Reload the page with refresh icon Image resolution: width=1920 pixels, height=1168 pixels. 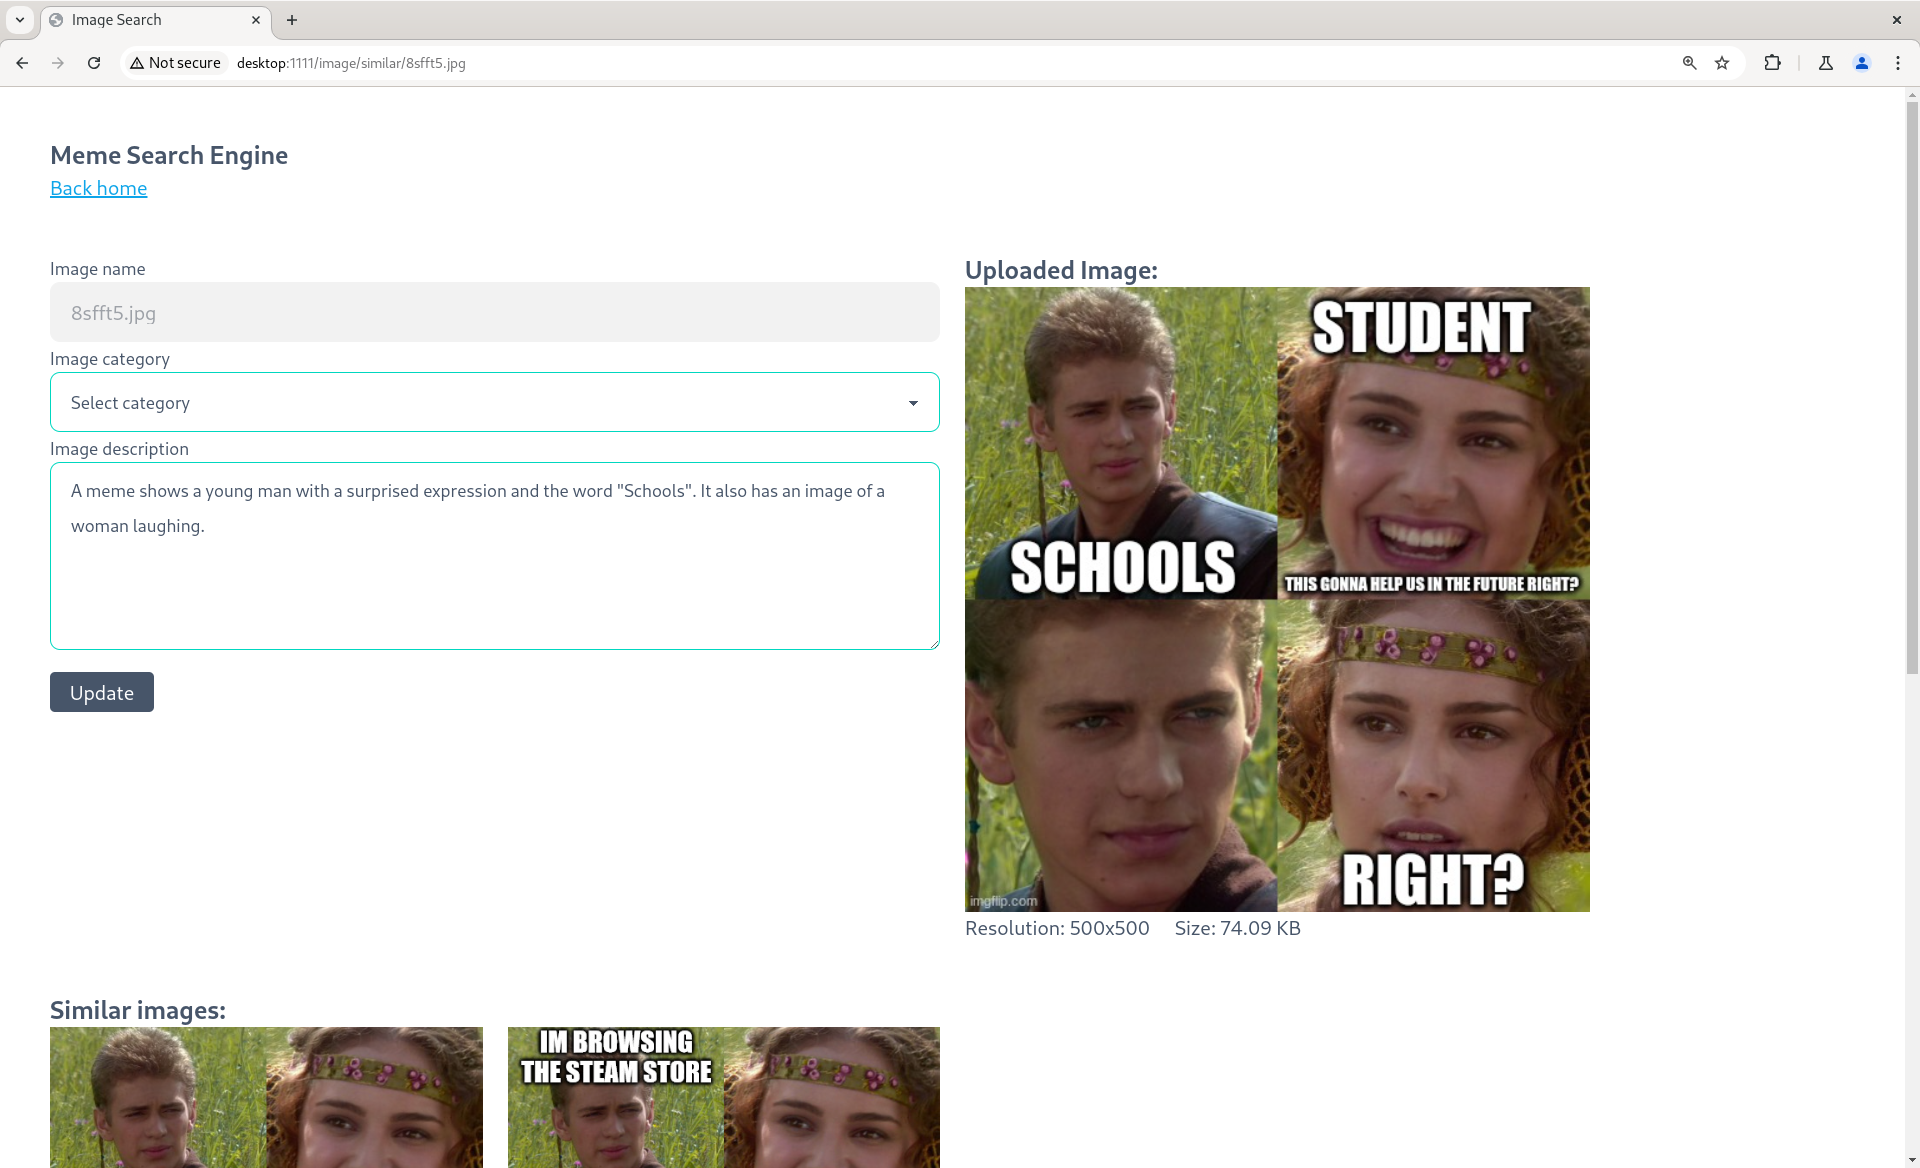point(94,63)
